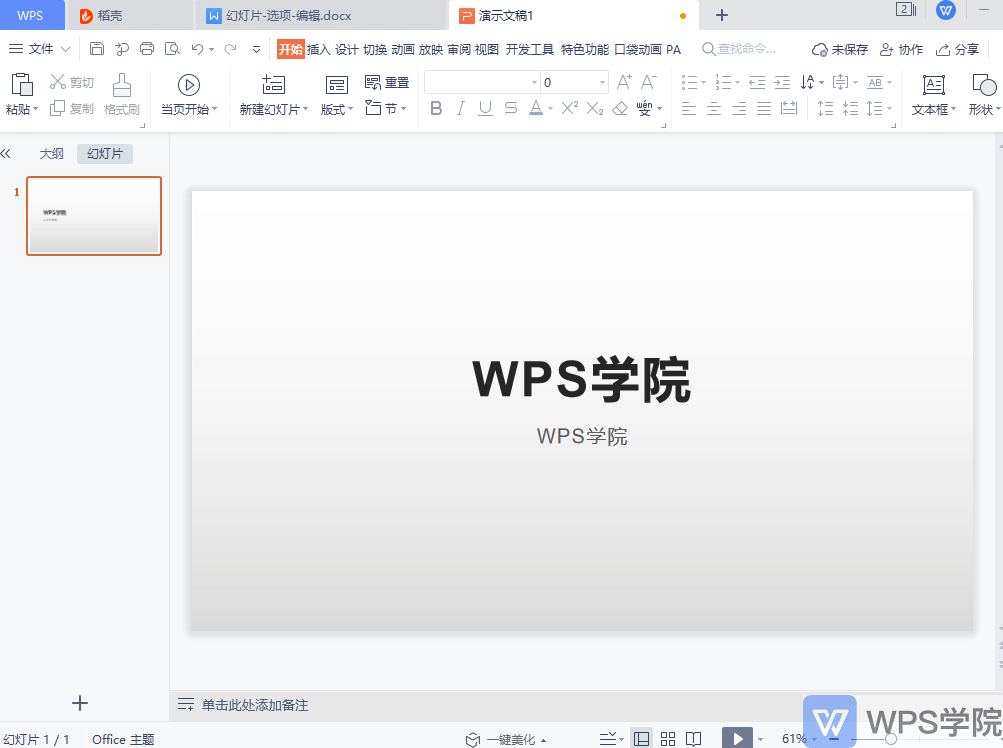The image size is (1003, 748).
Task: Switch to Slide Sorter grid view icon
Action: point(668,739)
